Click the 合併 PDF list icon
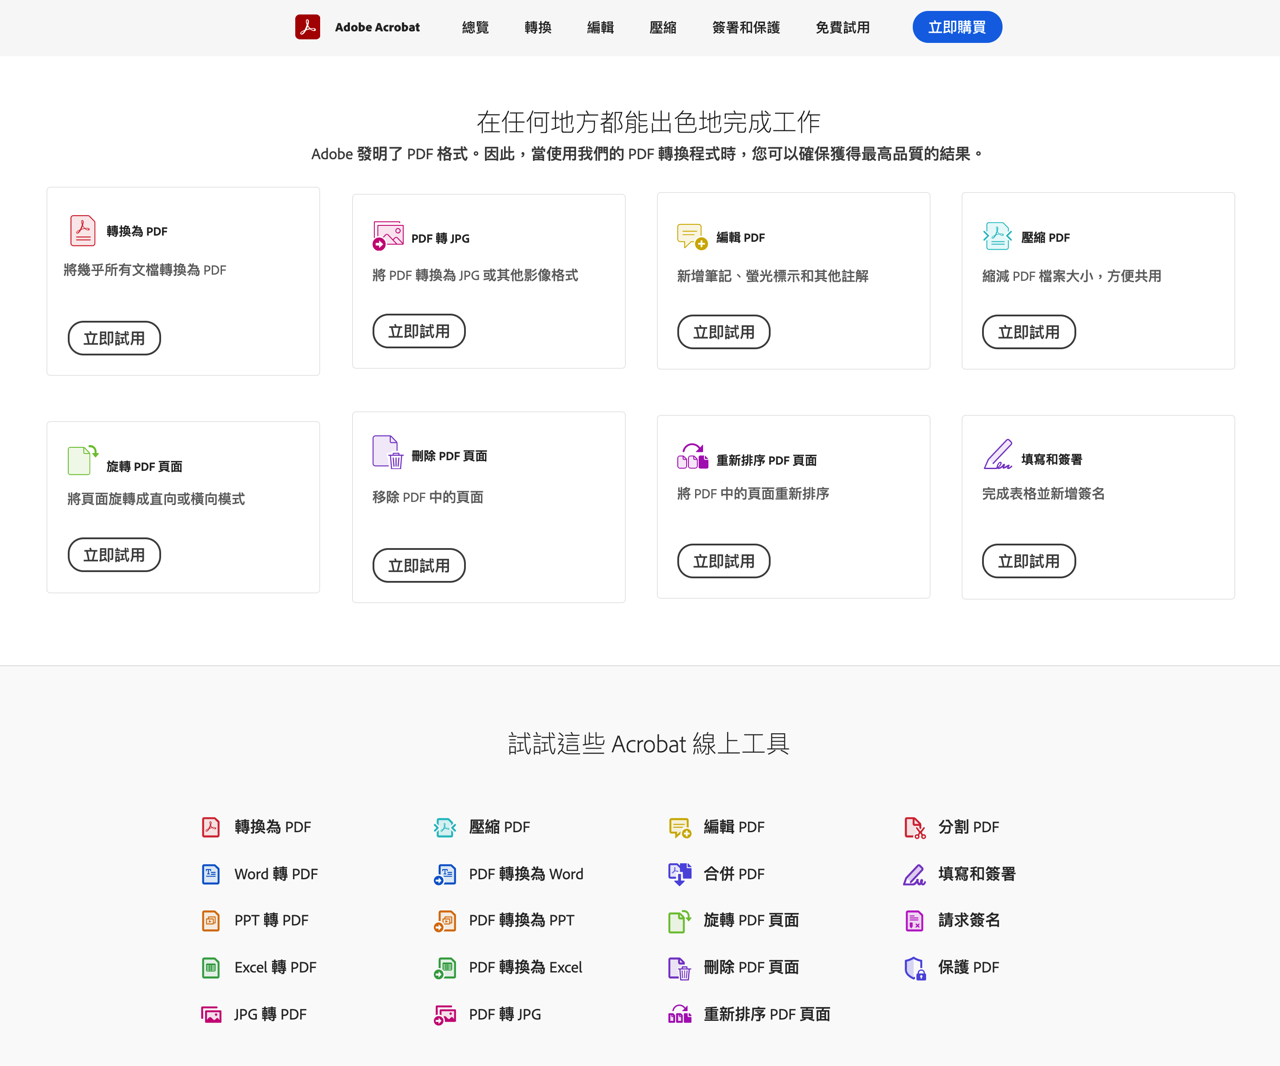The height and width of the screenshot is (1066, 1280). (680, 874)
